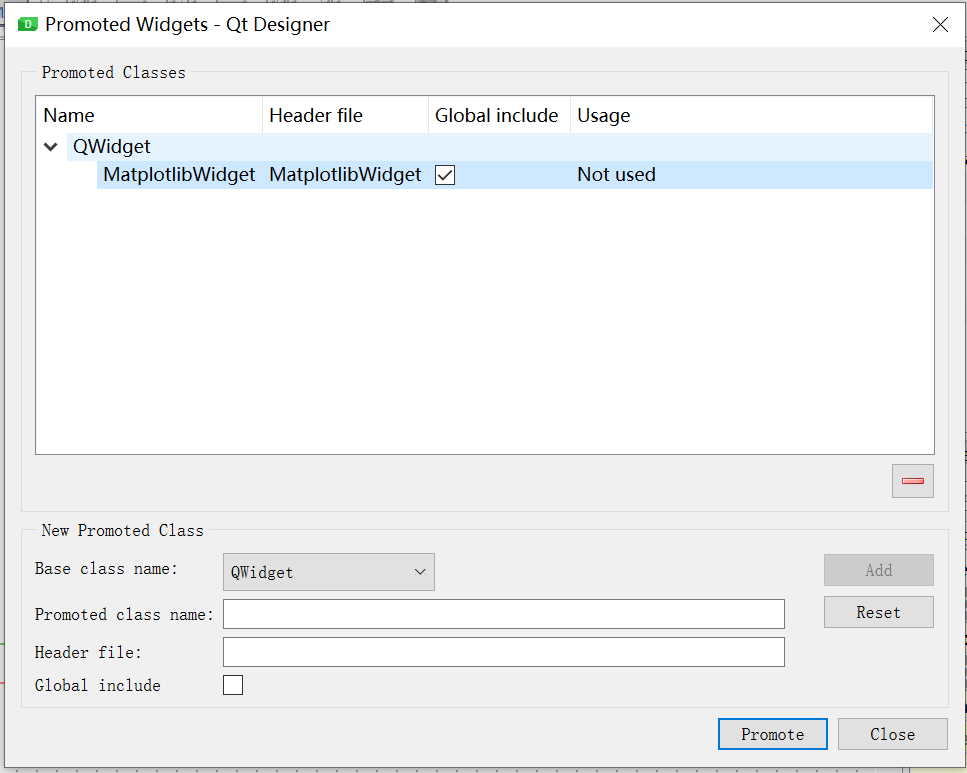Click the Usage column header

coord(751,115)
